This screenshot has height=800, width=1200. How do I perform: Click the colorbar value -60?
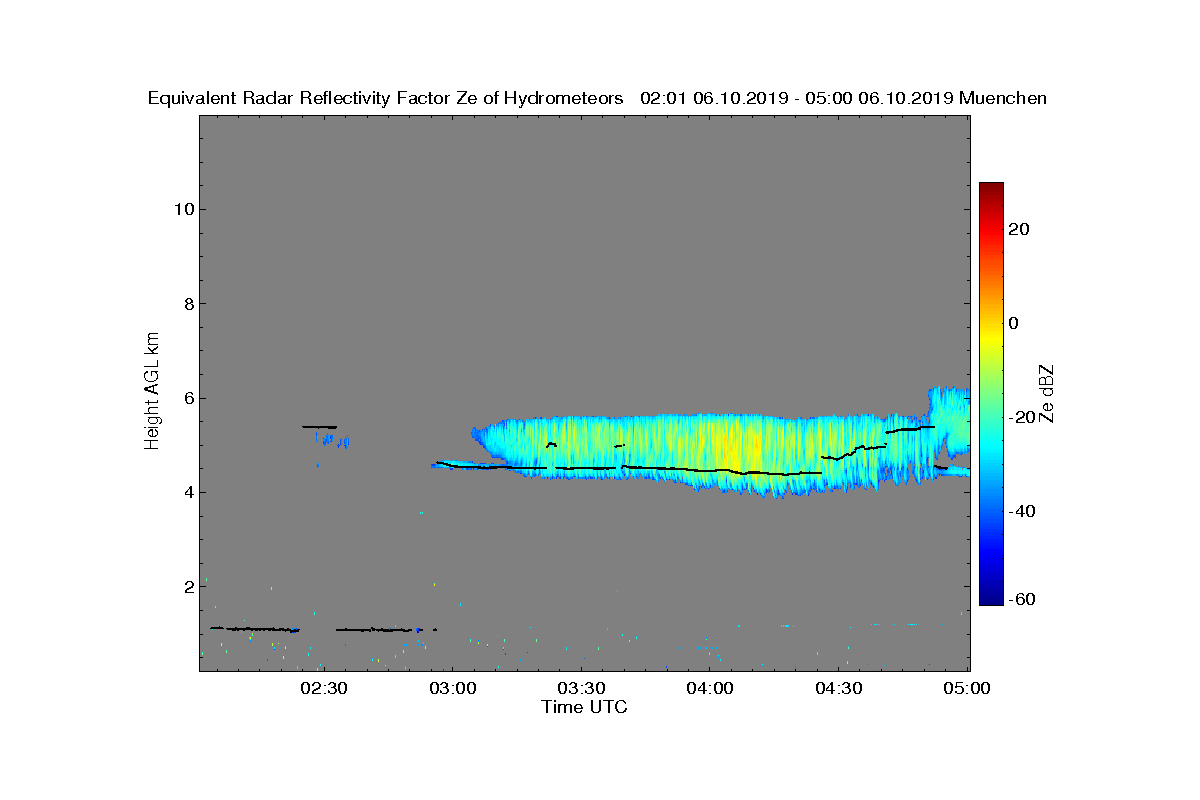point(1020,599)
